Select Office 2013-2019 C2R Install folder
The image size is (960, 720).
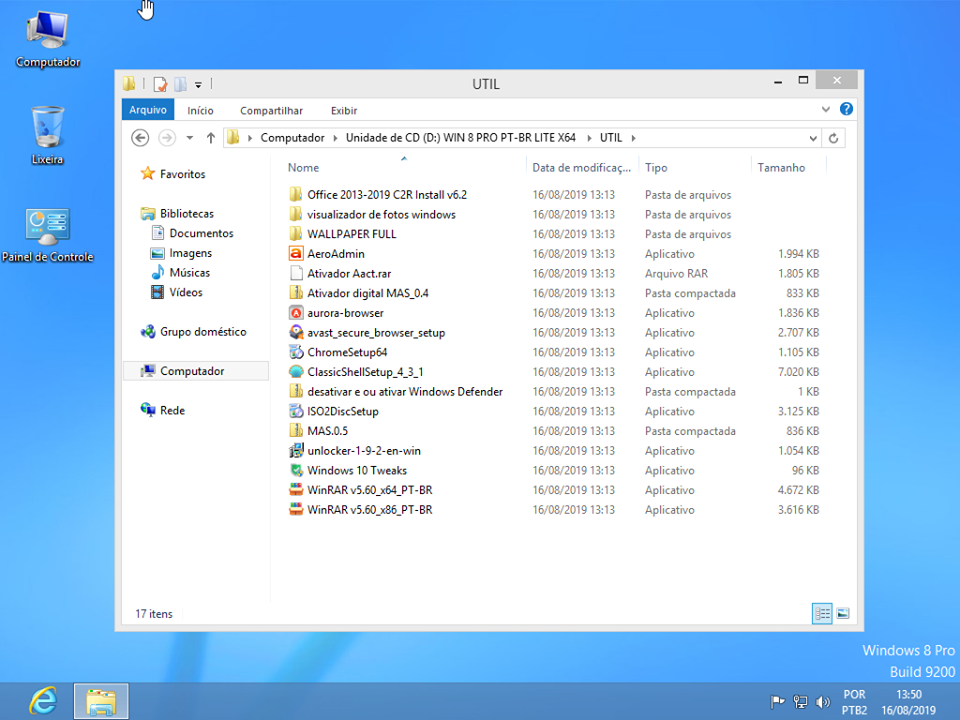click(378, 195)
